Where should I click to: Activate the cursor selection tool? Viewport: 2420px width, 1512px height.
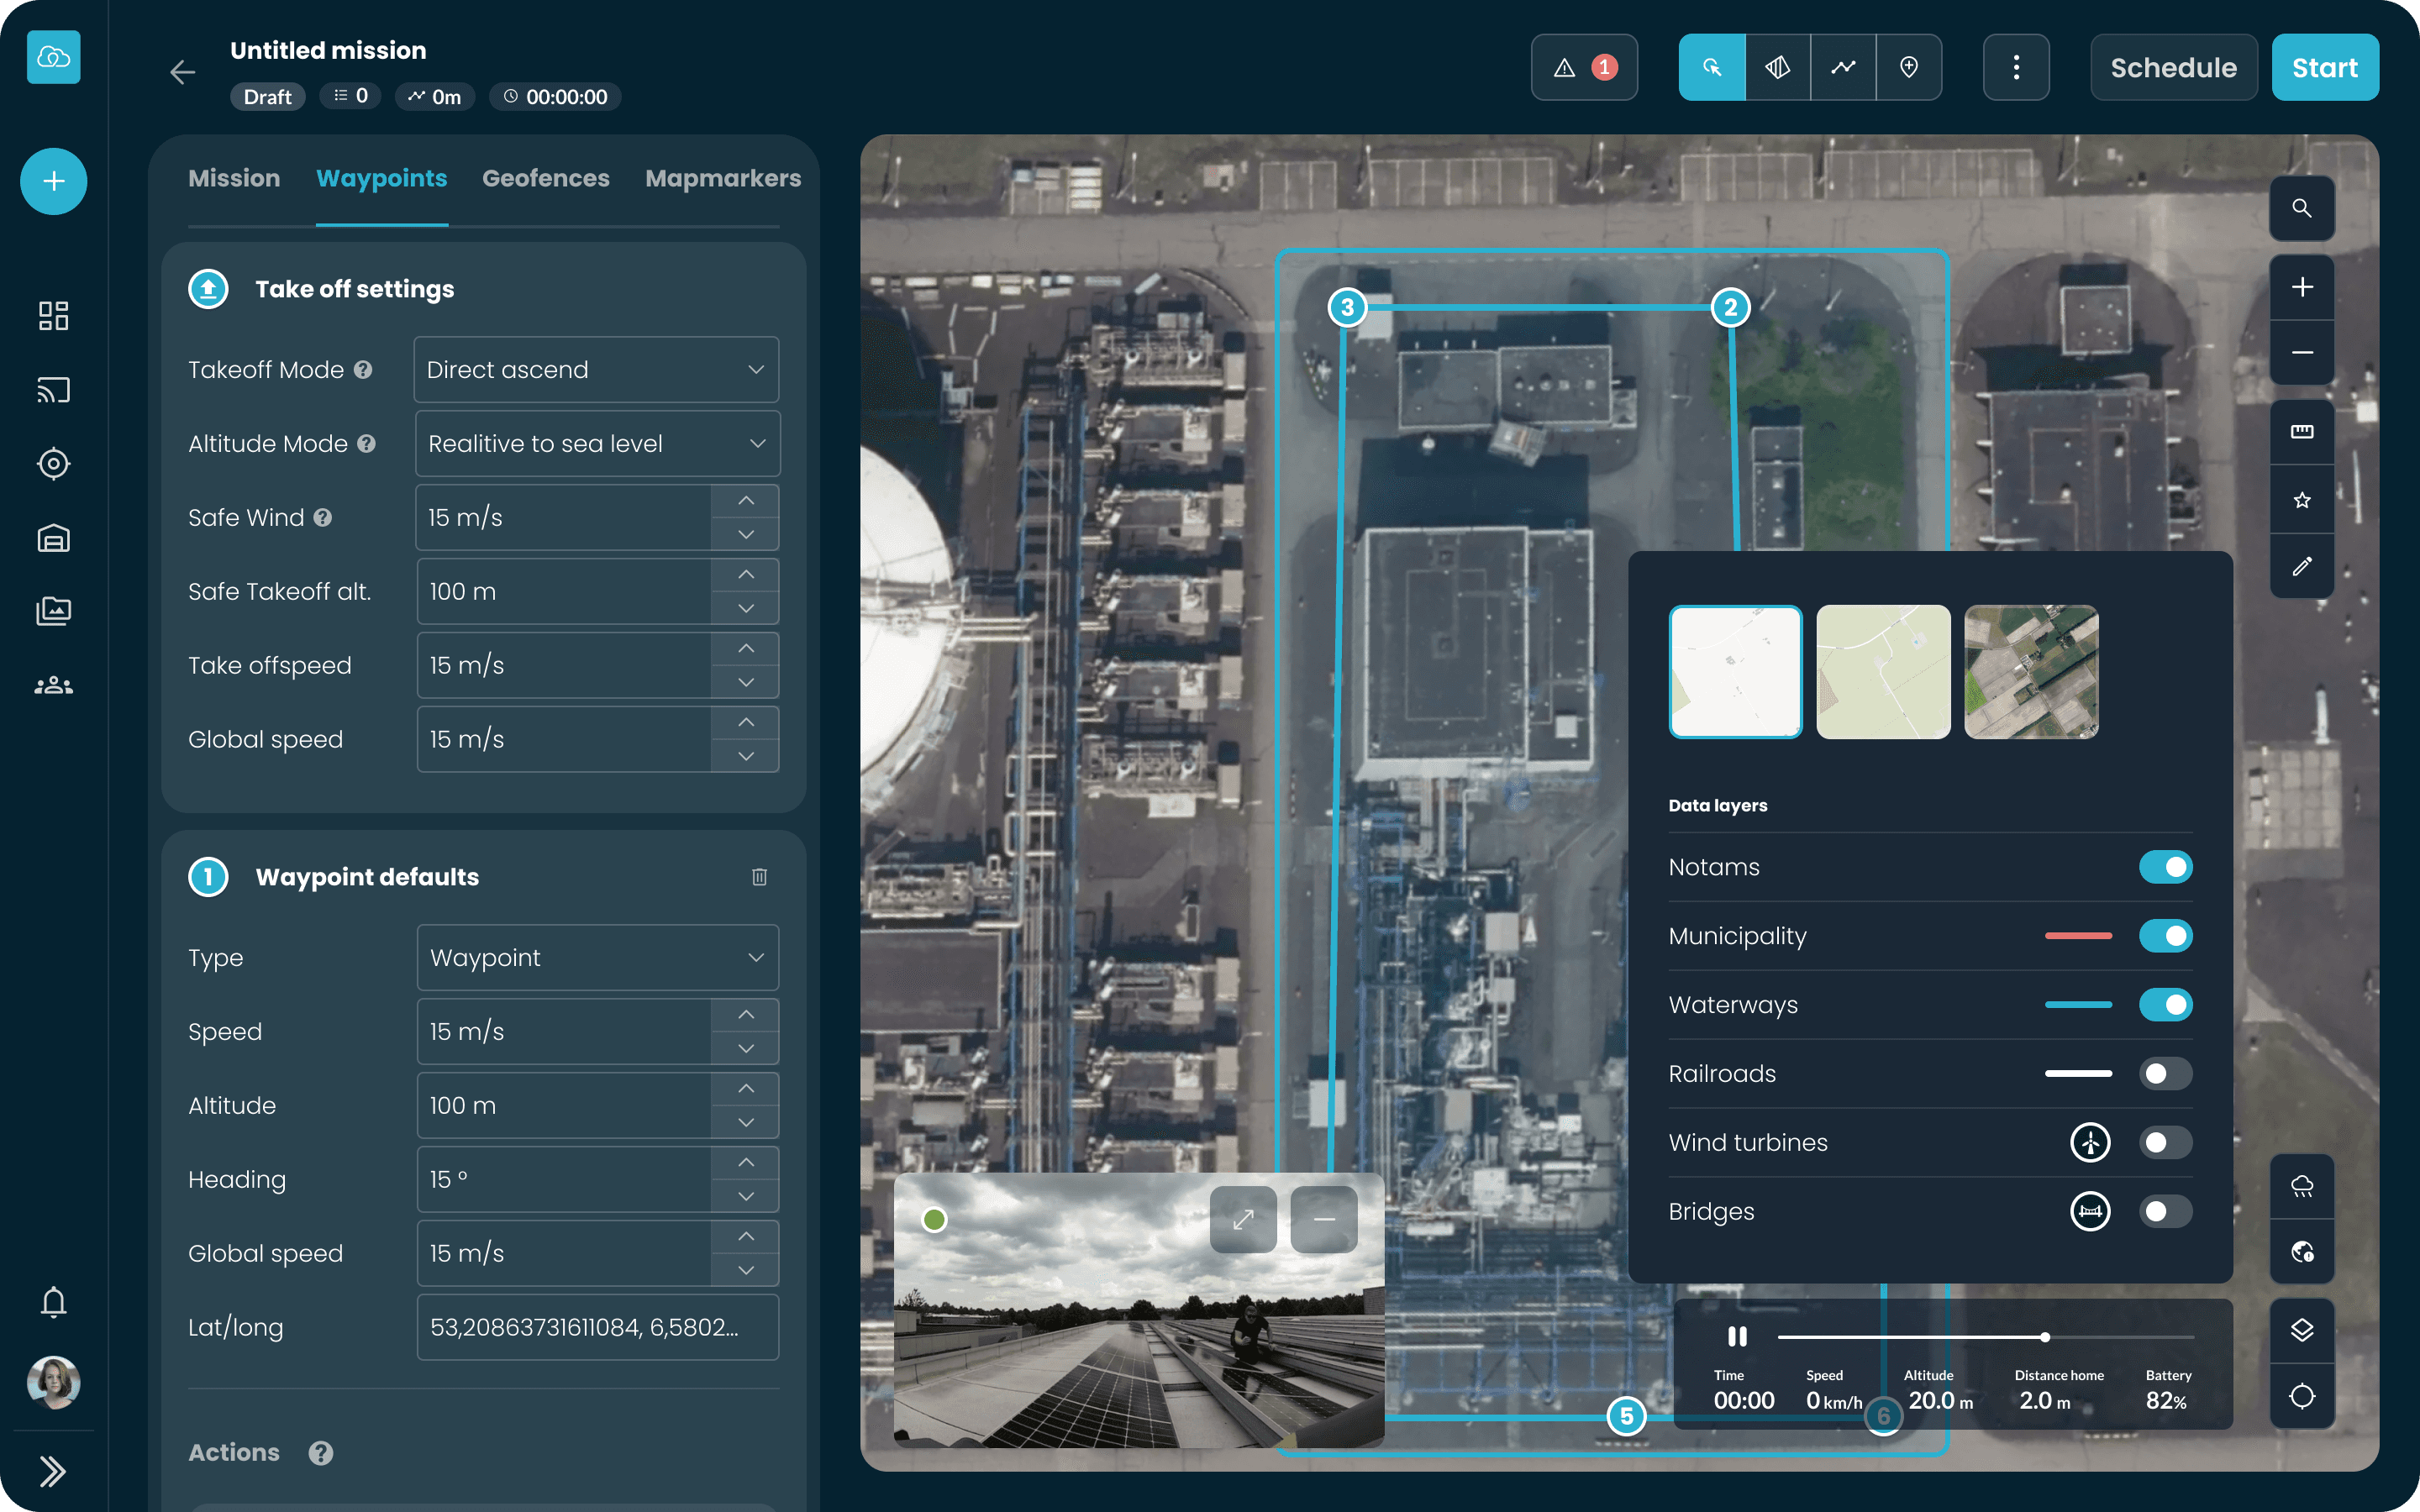click(1712, 67)
